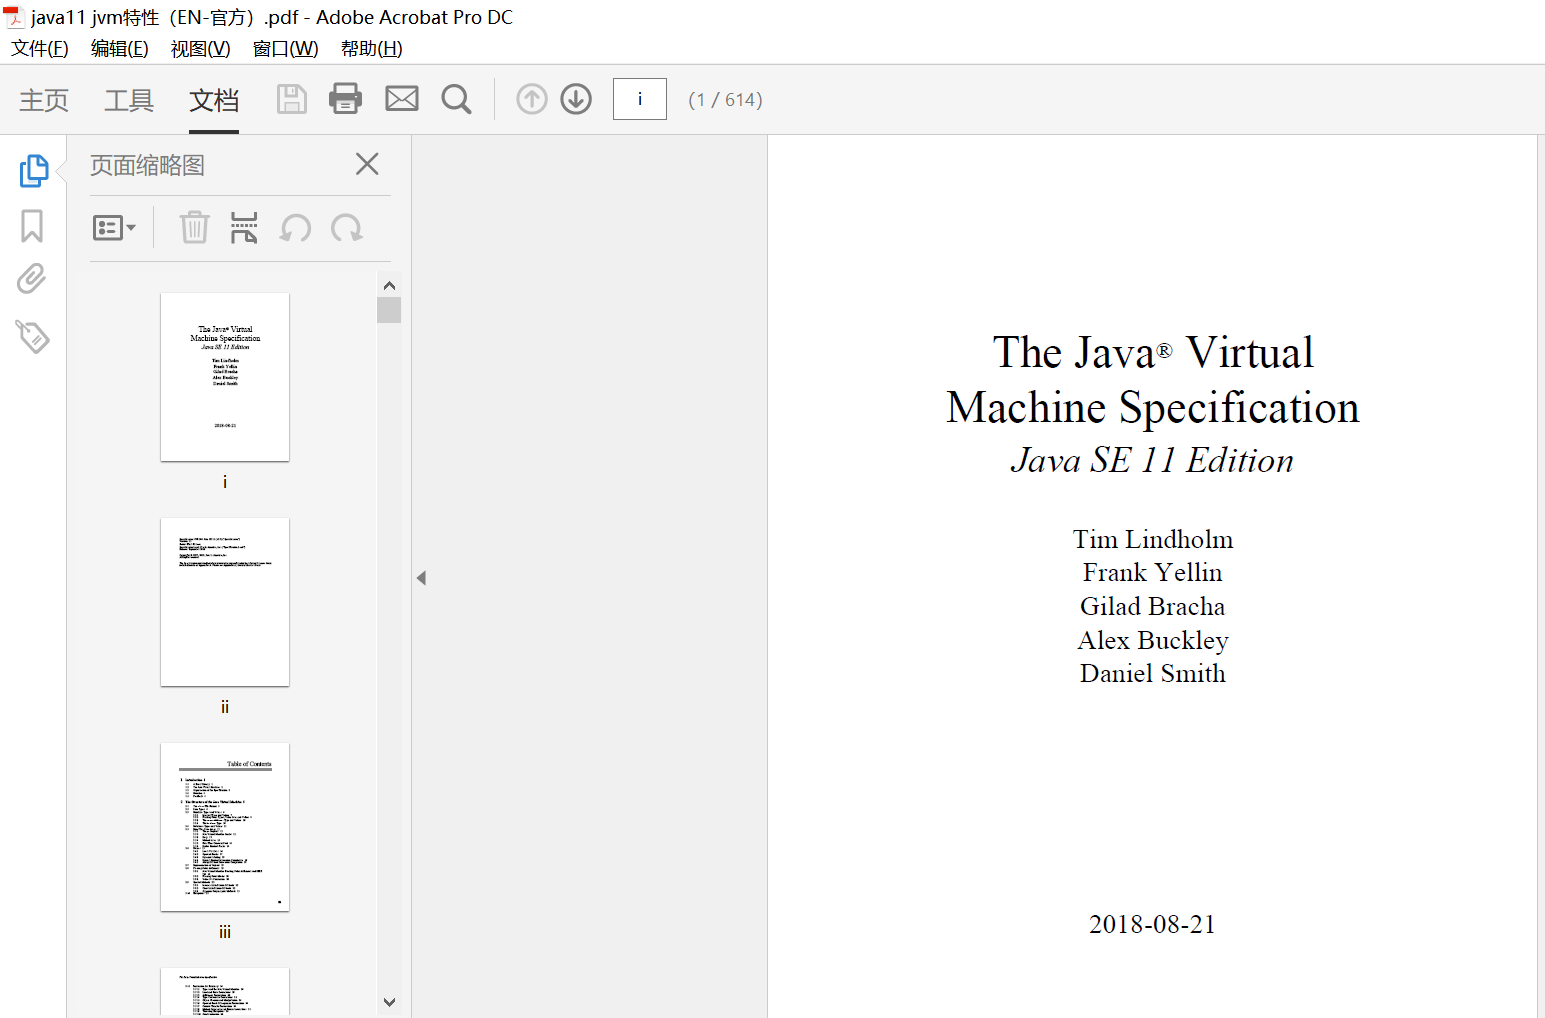Open the 视图(V) menu
Screen dimensions: 1545x1018
(x=201, y=49)
